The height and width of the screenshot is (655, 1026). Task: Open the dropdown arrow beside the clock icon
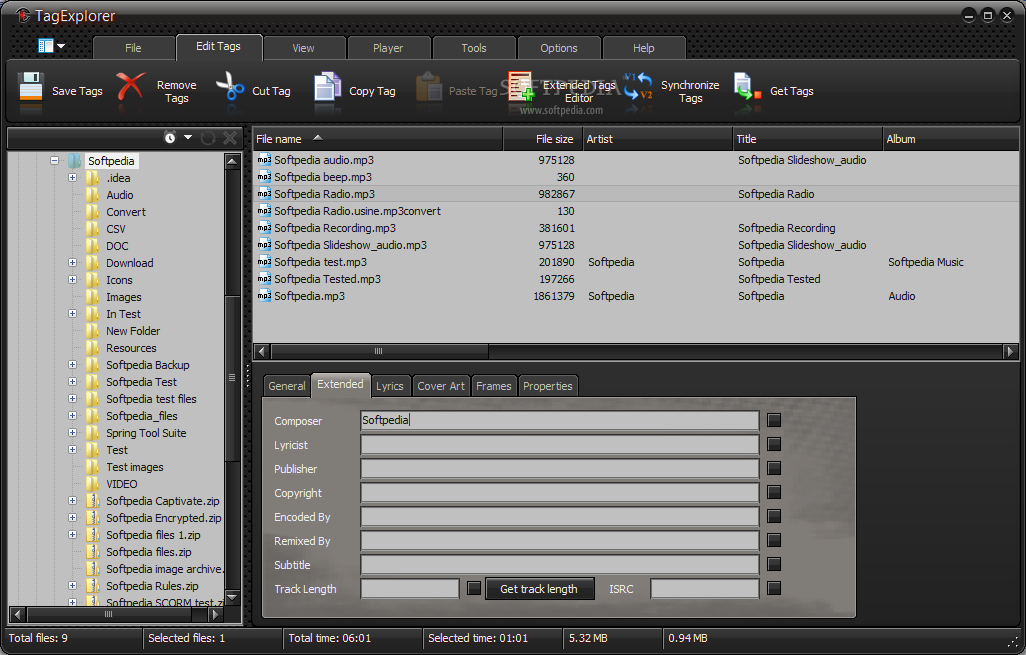(x=188, y=137)
